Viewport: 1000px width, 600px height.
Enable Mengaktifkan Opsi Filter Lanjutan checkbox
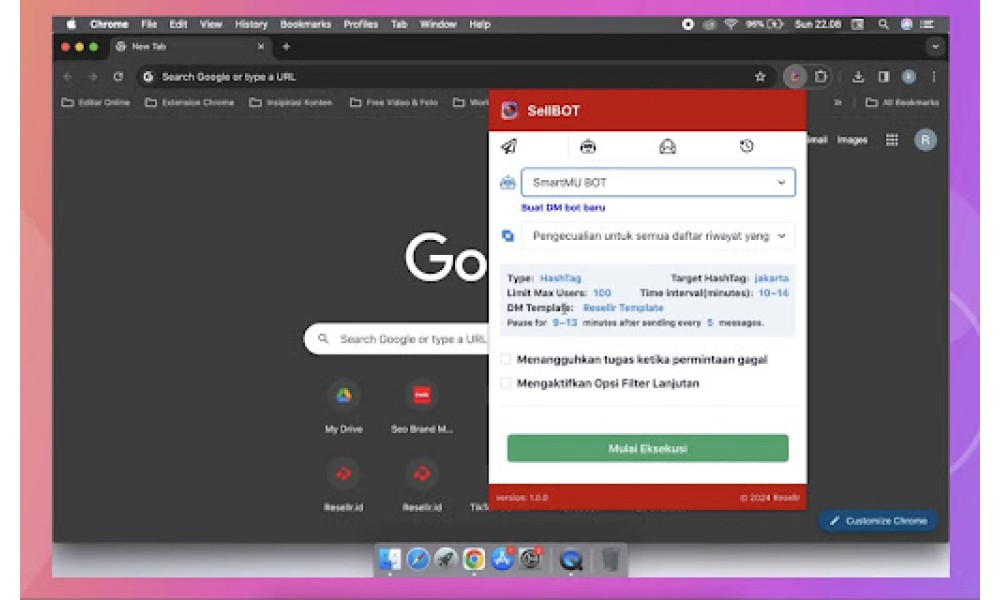tap(506, 383)
